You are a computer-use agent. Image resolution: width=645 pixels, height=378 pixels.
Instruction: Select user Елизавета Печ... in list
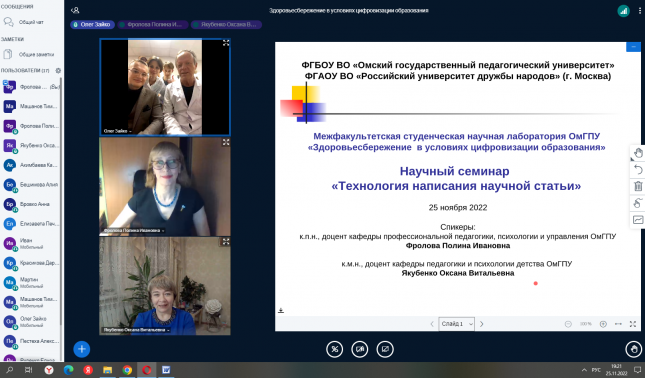pos(31,224)
